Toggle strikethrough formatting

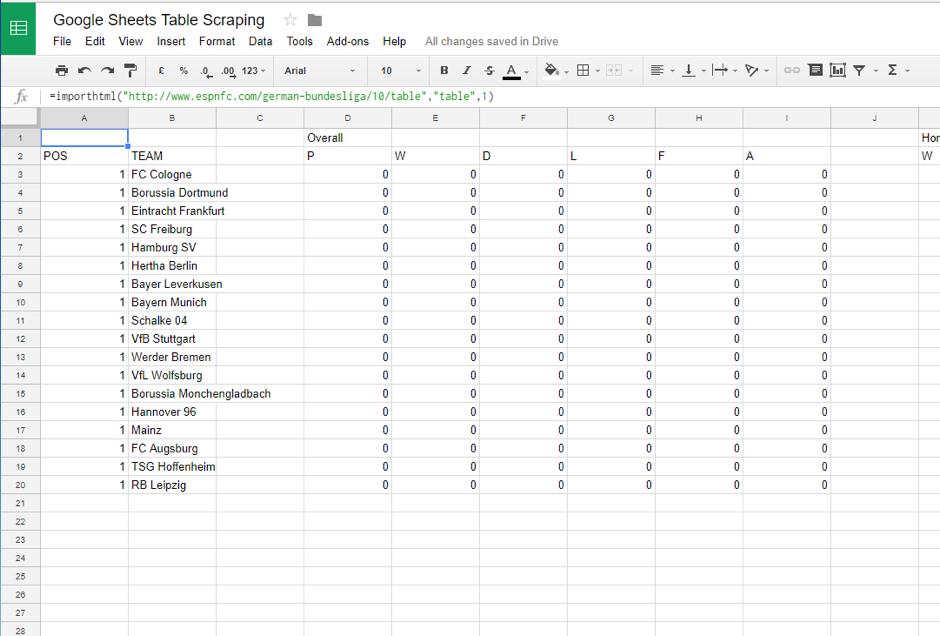(489, 71)
